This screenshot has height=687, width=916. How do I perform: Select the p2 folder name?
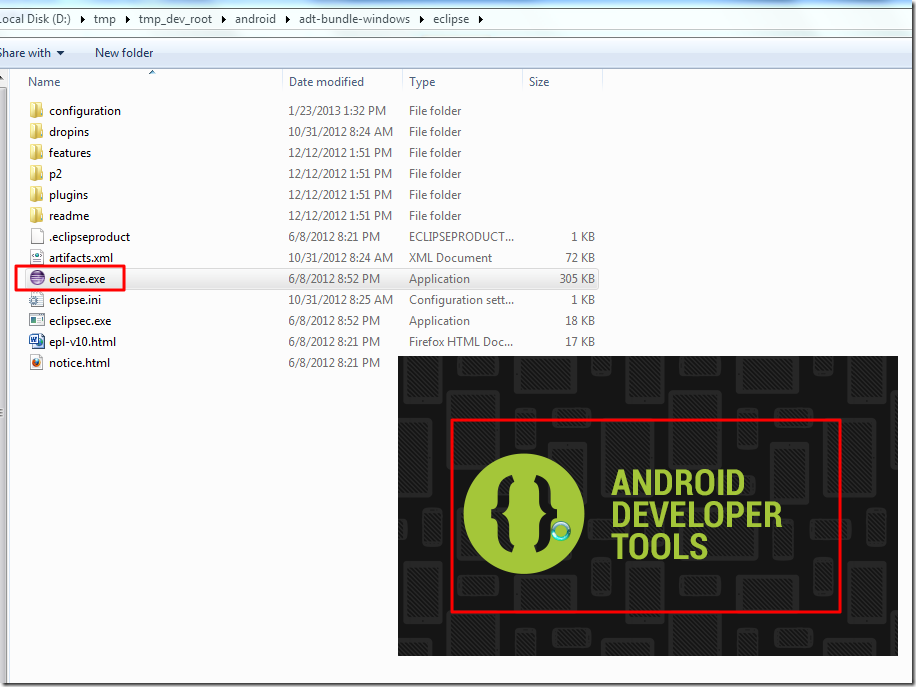[55, 174]
